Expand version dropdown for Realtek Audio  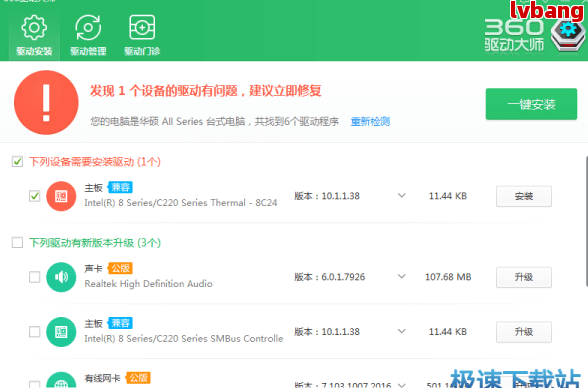click(x=402, y=277)
